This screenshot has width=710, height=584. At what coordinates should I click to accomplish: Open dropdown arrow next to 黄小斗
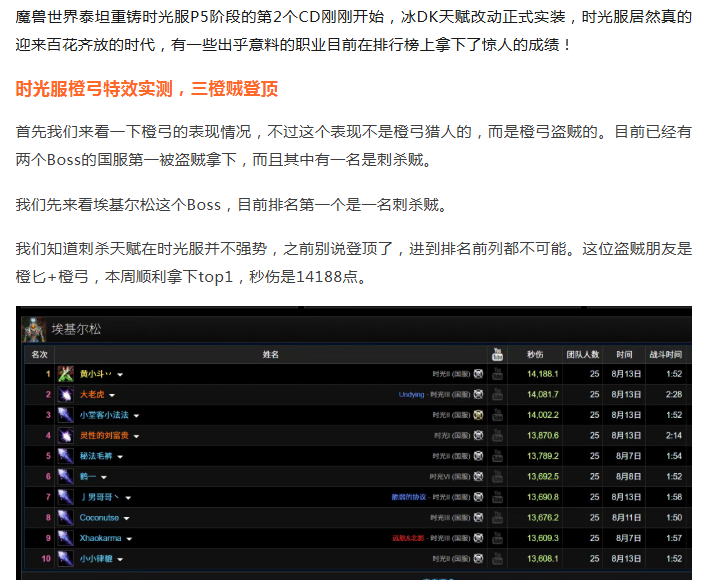point(120,375)
